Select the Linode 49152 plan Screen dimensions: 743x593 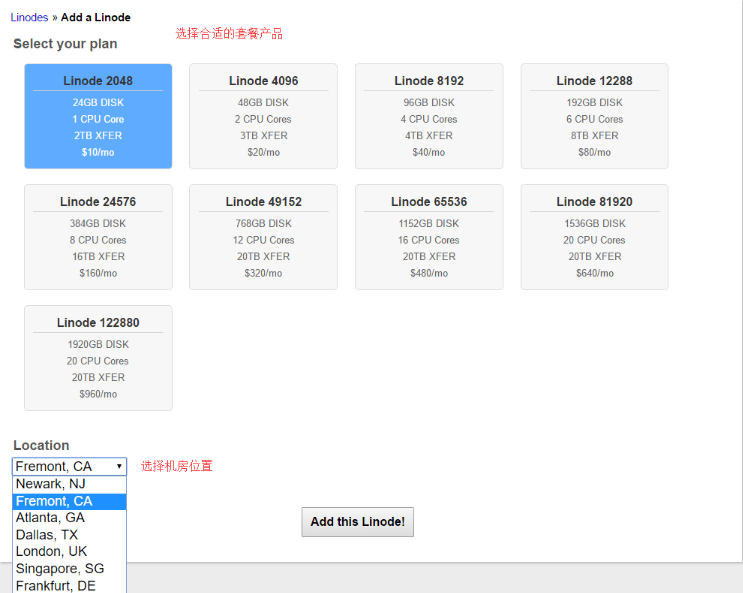(263, 236)
